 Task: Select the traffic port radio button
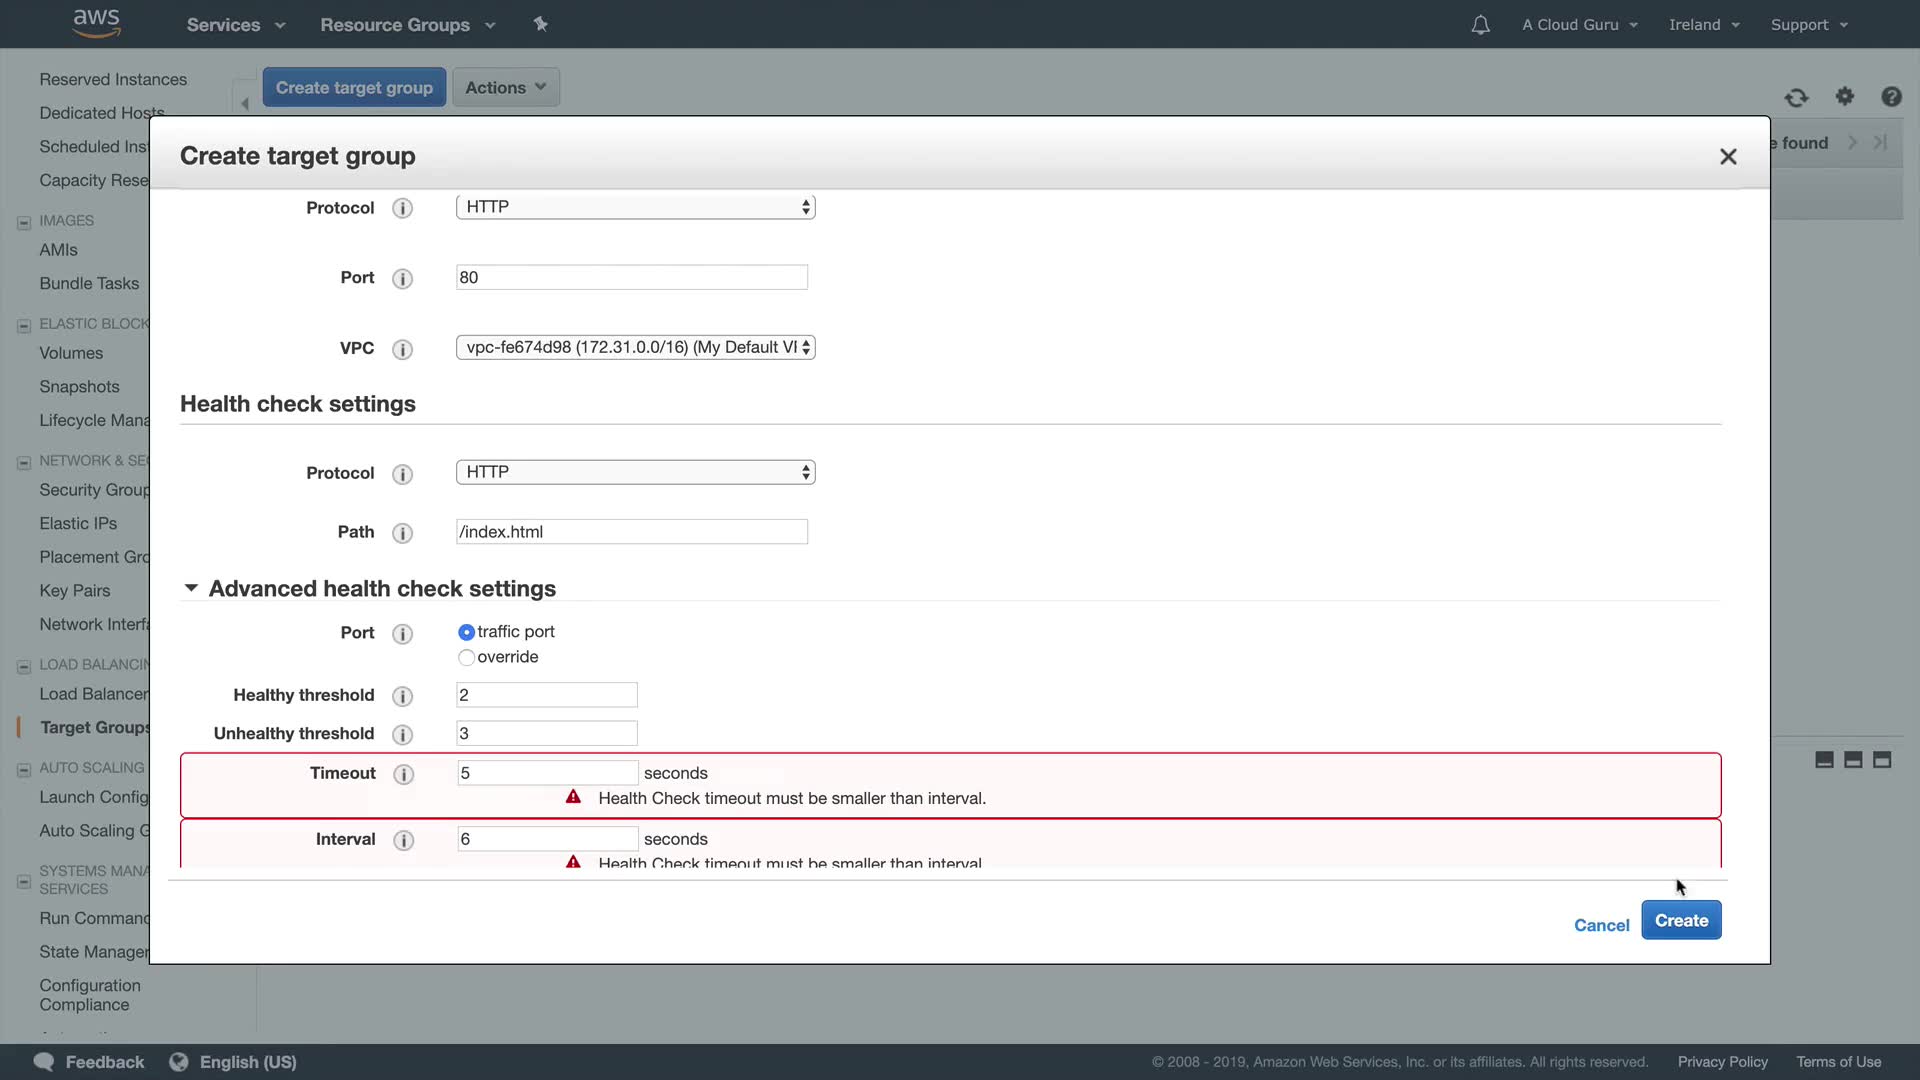pos(466,632)
